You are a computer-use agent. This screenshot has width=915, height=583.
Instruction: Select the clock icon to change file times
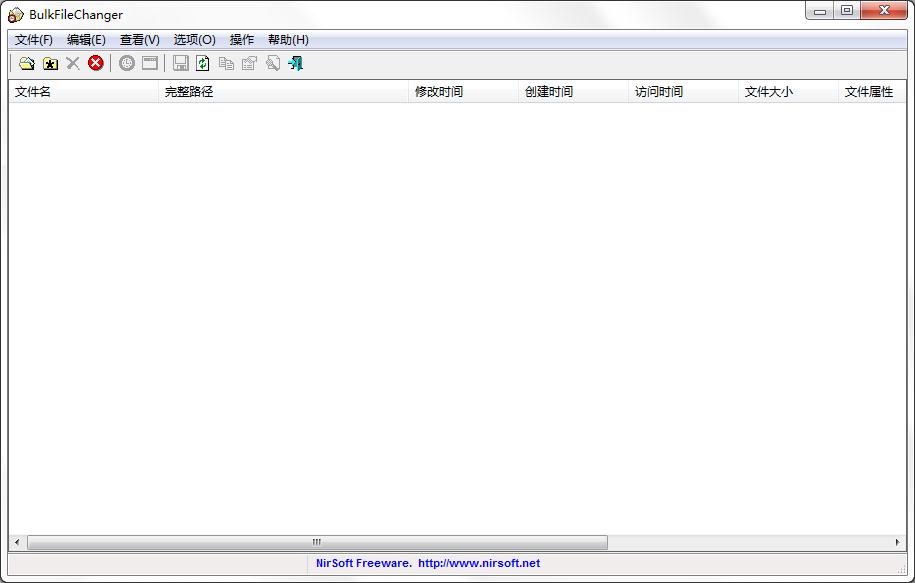(x=127, y=63)
